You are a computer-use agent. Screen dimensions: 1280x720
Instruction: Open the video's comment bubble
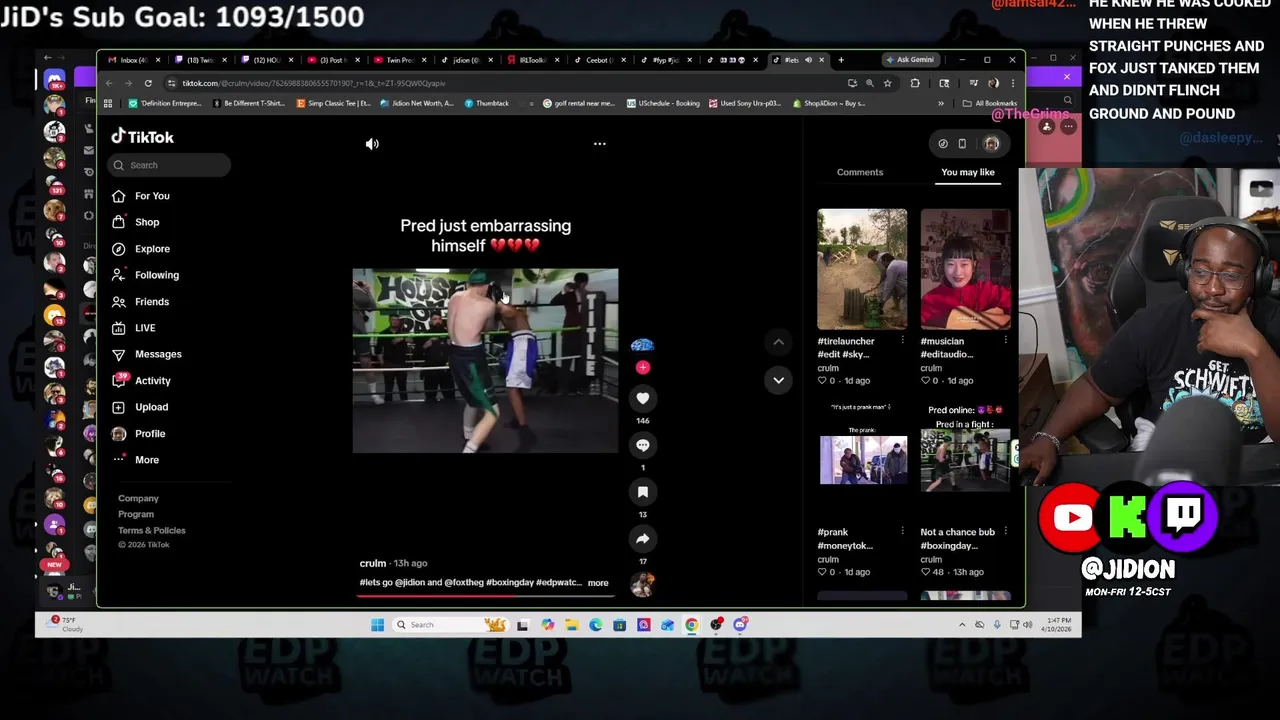click(643, 445)
